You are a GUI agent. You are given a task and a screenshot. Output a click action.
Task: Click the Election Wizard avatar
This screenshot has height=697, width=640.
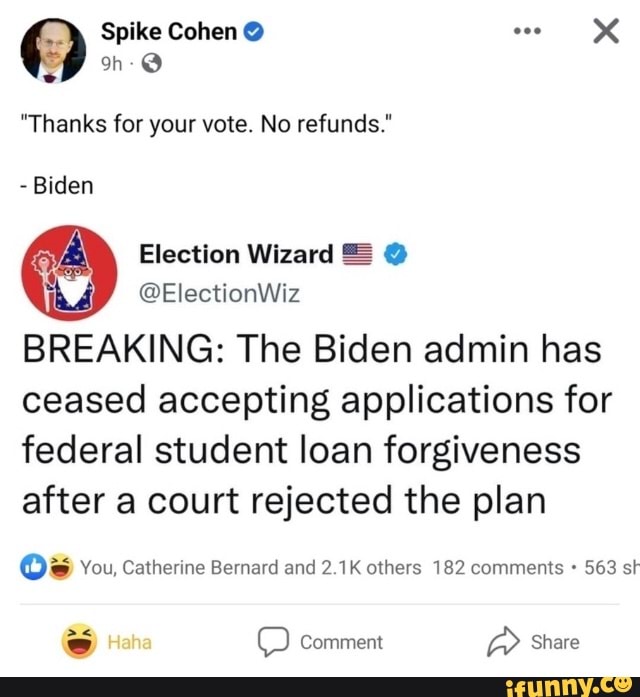pos(69,273)
